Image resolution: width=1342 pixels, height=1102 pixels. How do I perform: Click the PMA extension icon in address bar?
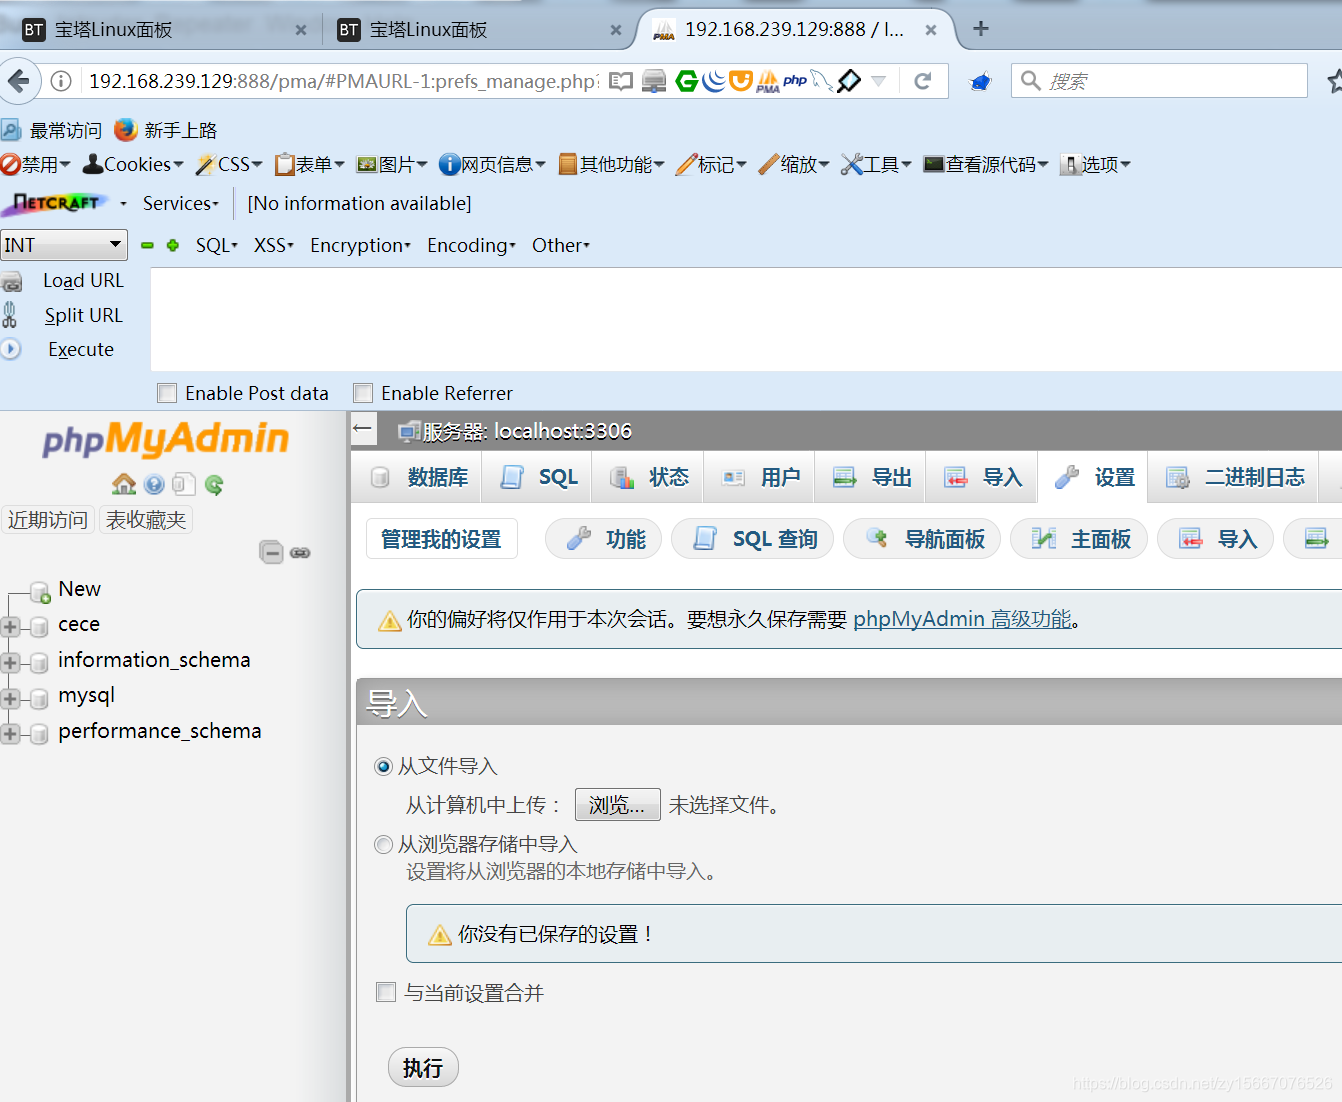(768, 81)
